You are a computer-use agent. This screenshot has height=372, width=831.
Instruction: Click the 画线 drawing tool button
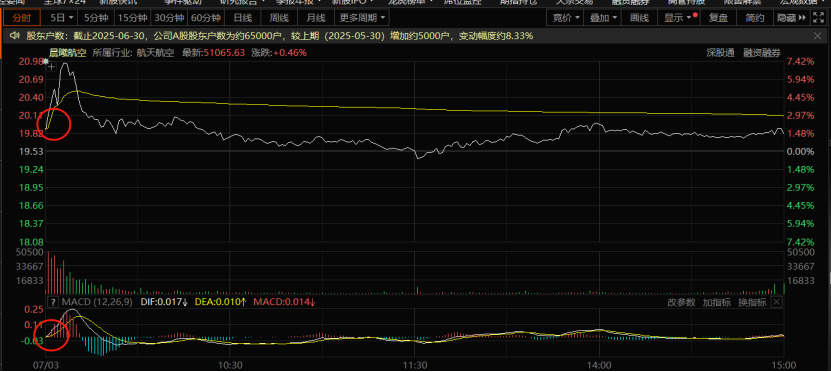639,17
